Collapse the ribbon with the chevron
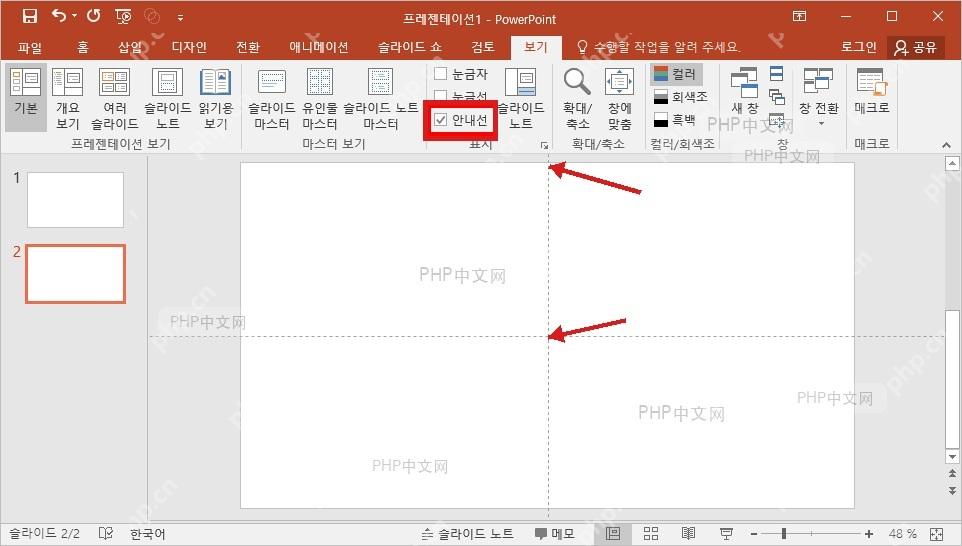The image size is (962, 546). 946,145
